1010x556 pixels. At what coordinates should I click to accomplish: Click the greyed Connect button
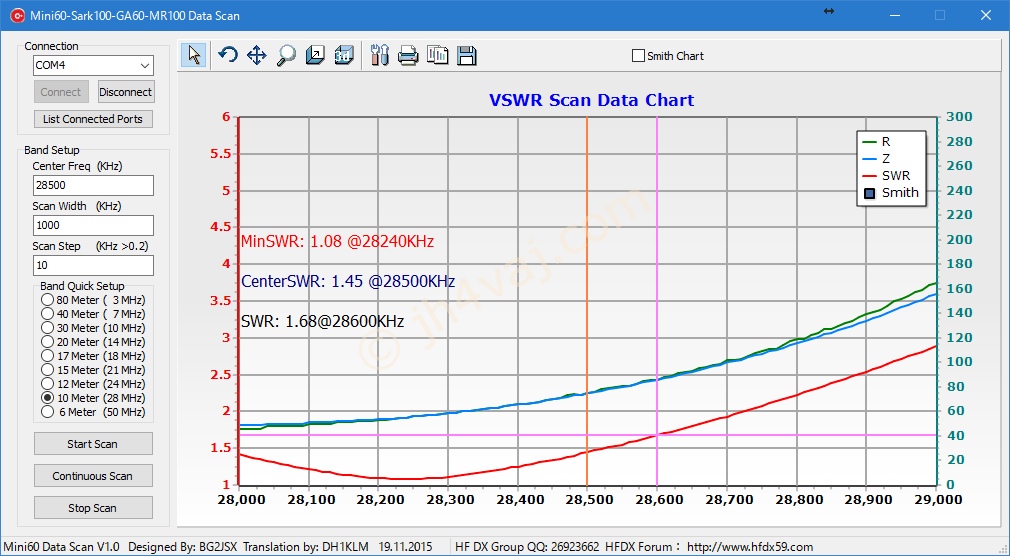click(x=61, y=92)
